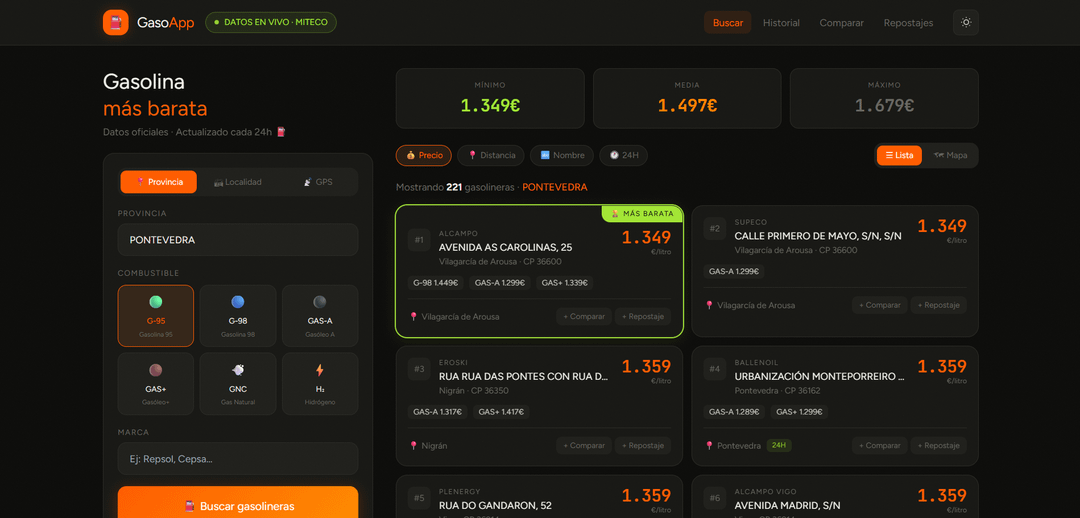Switch to the Localidad search tab
1080x518 pixels.
[238, 182]
